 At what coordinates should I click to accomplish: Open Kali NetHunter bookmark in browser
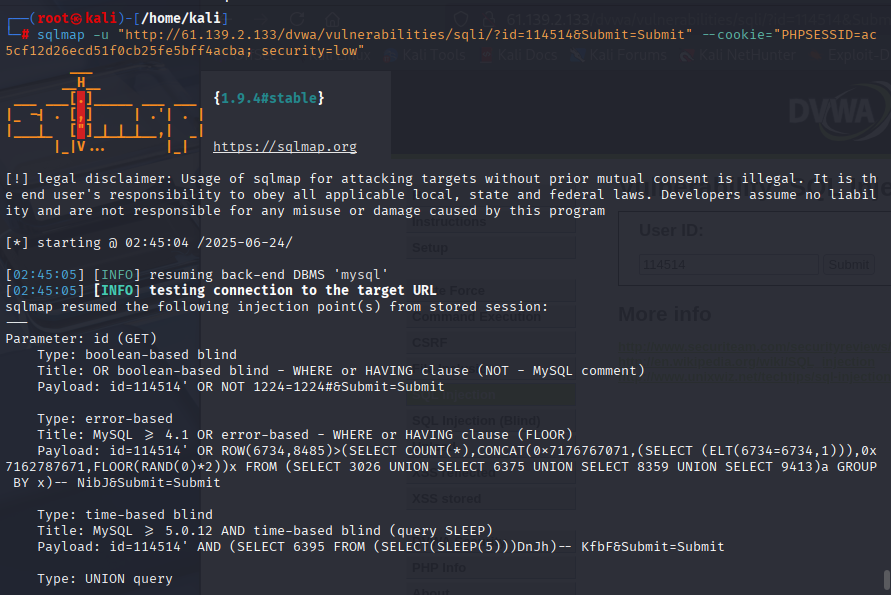tap(738, 55)
